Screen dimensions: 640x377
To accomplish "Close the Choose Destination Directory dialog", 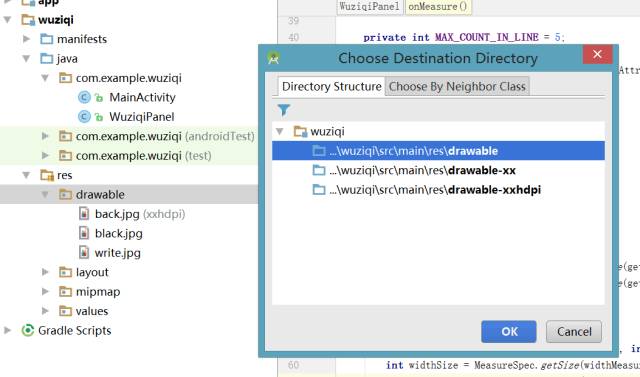I will (597, 54).
